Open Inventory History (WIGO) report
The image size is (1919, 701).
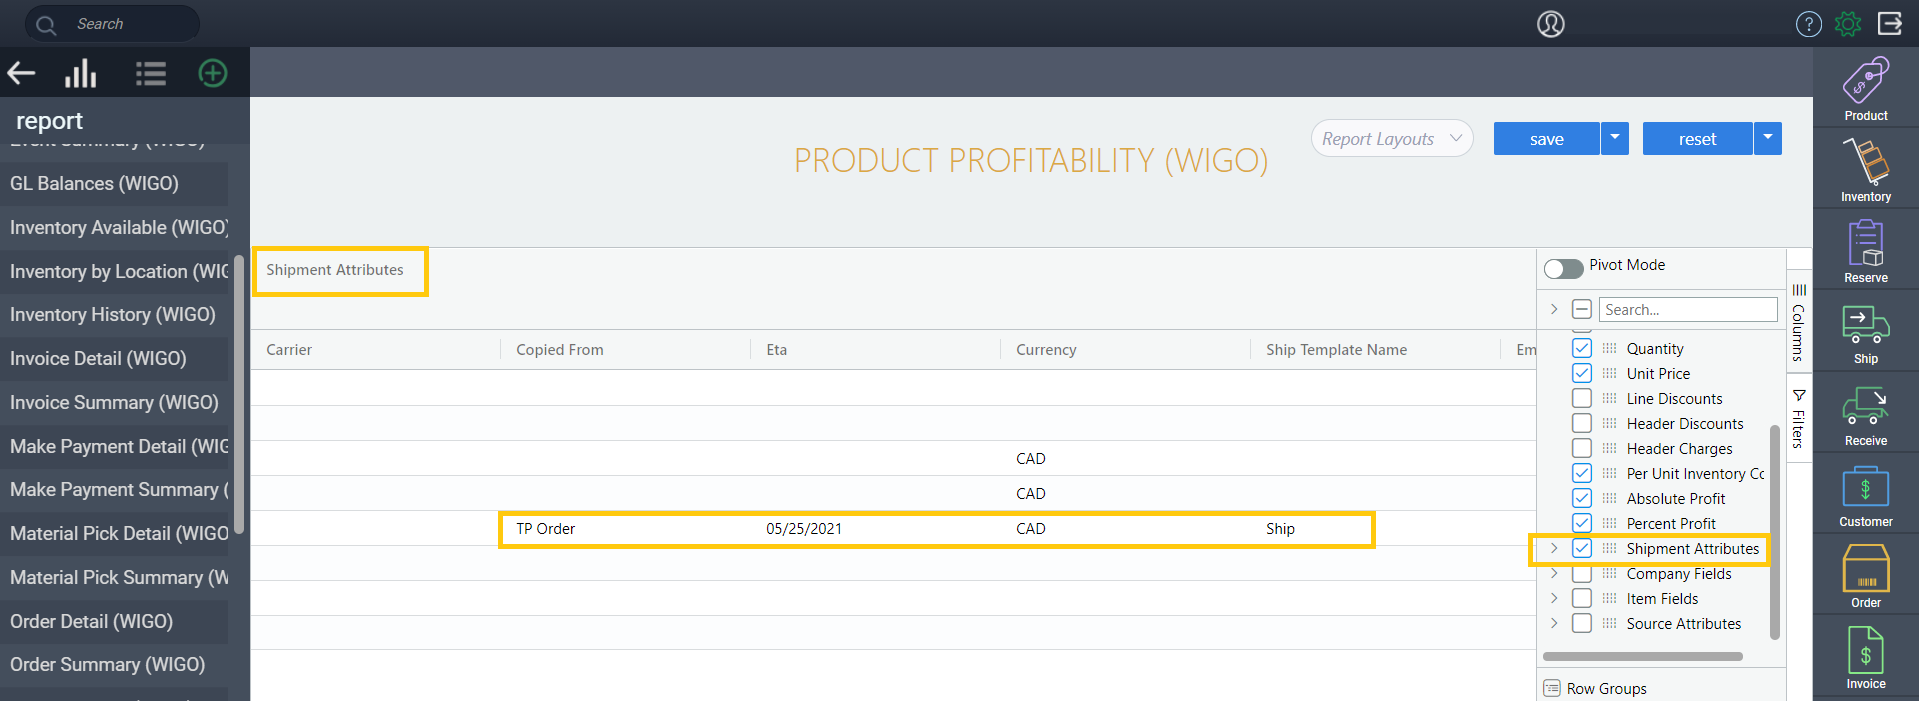click(x=114, y=314)
